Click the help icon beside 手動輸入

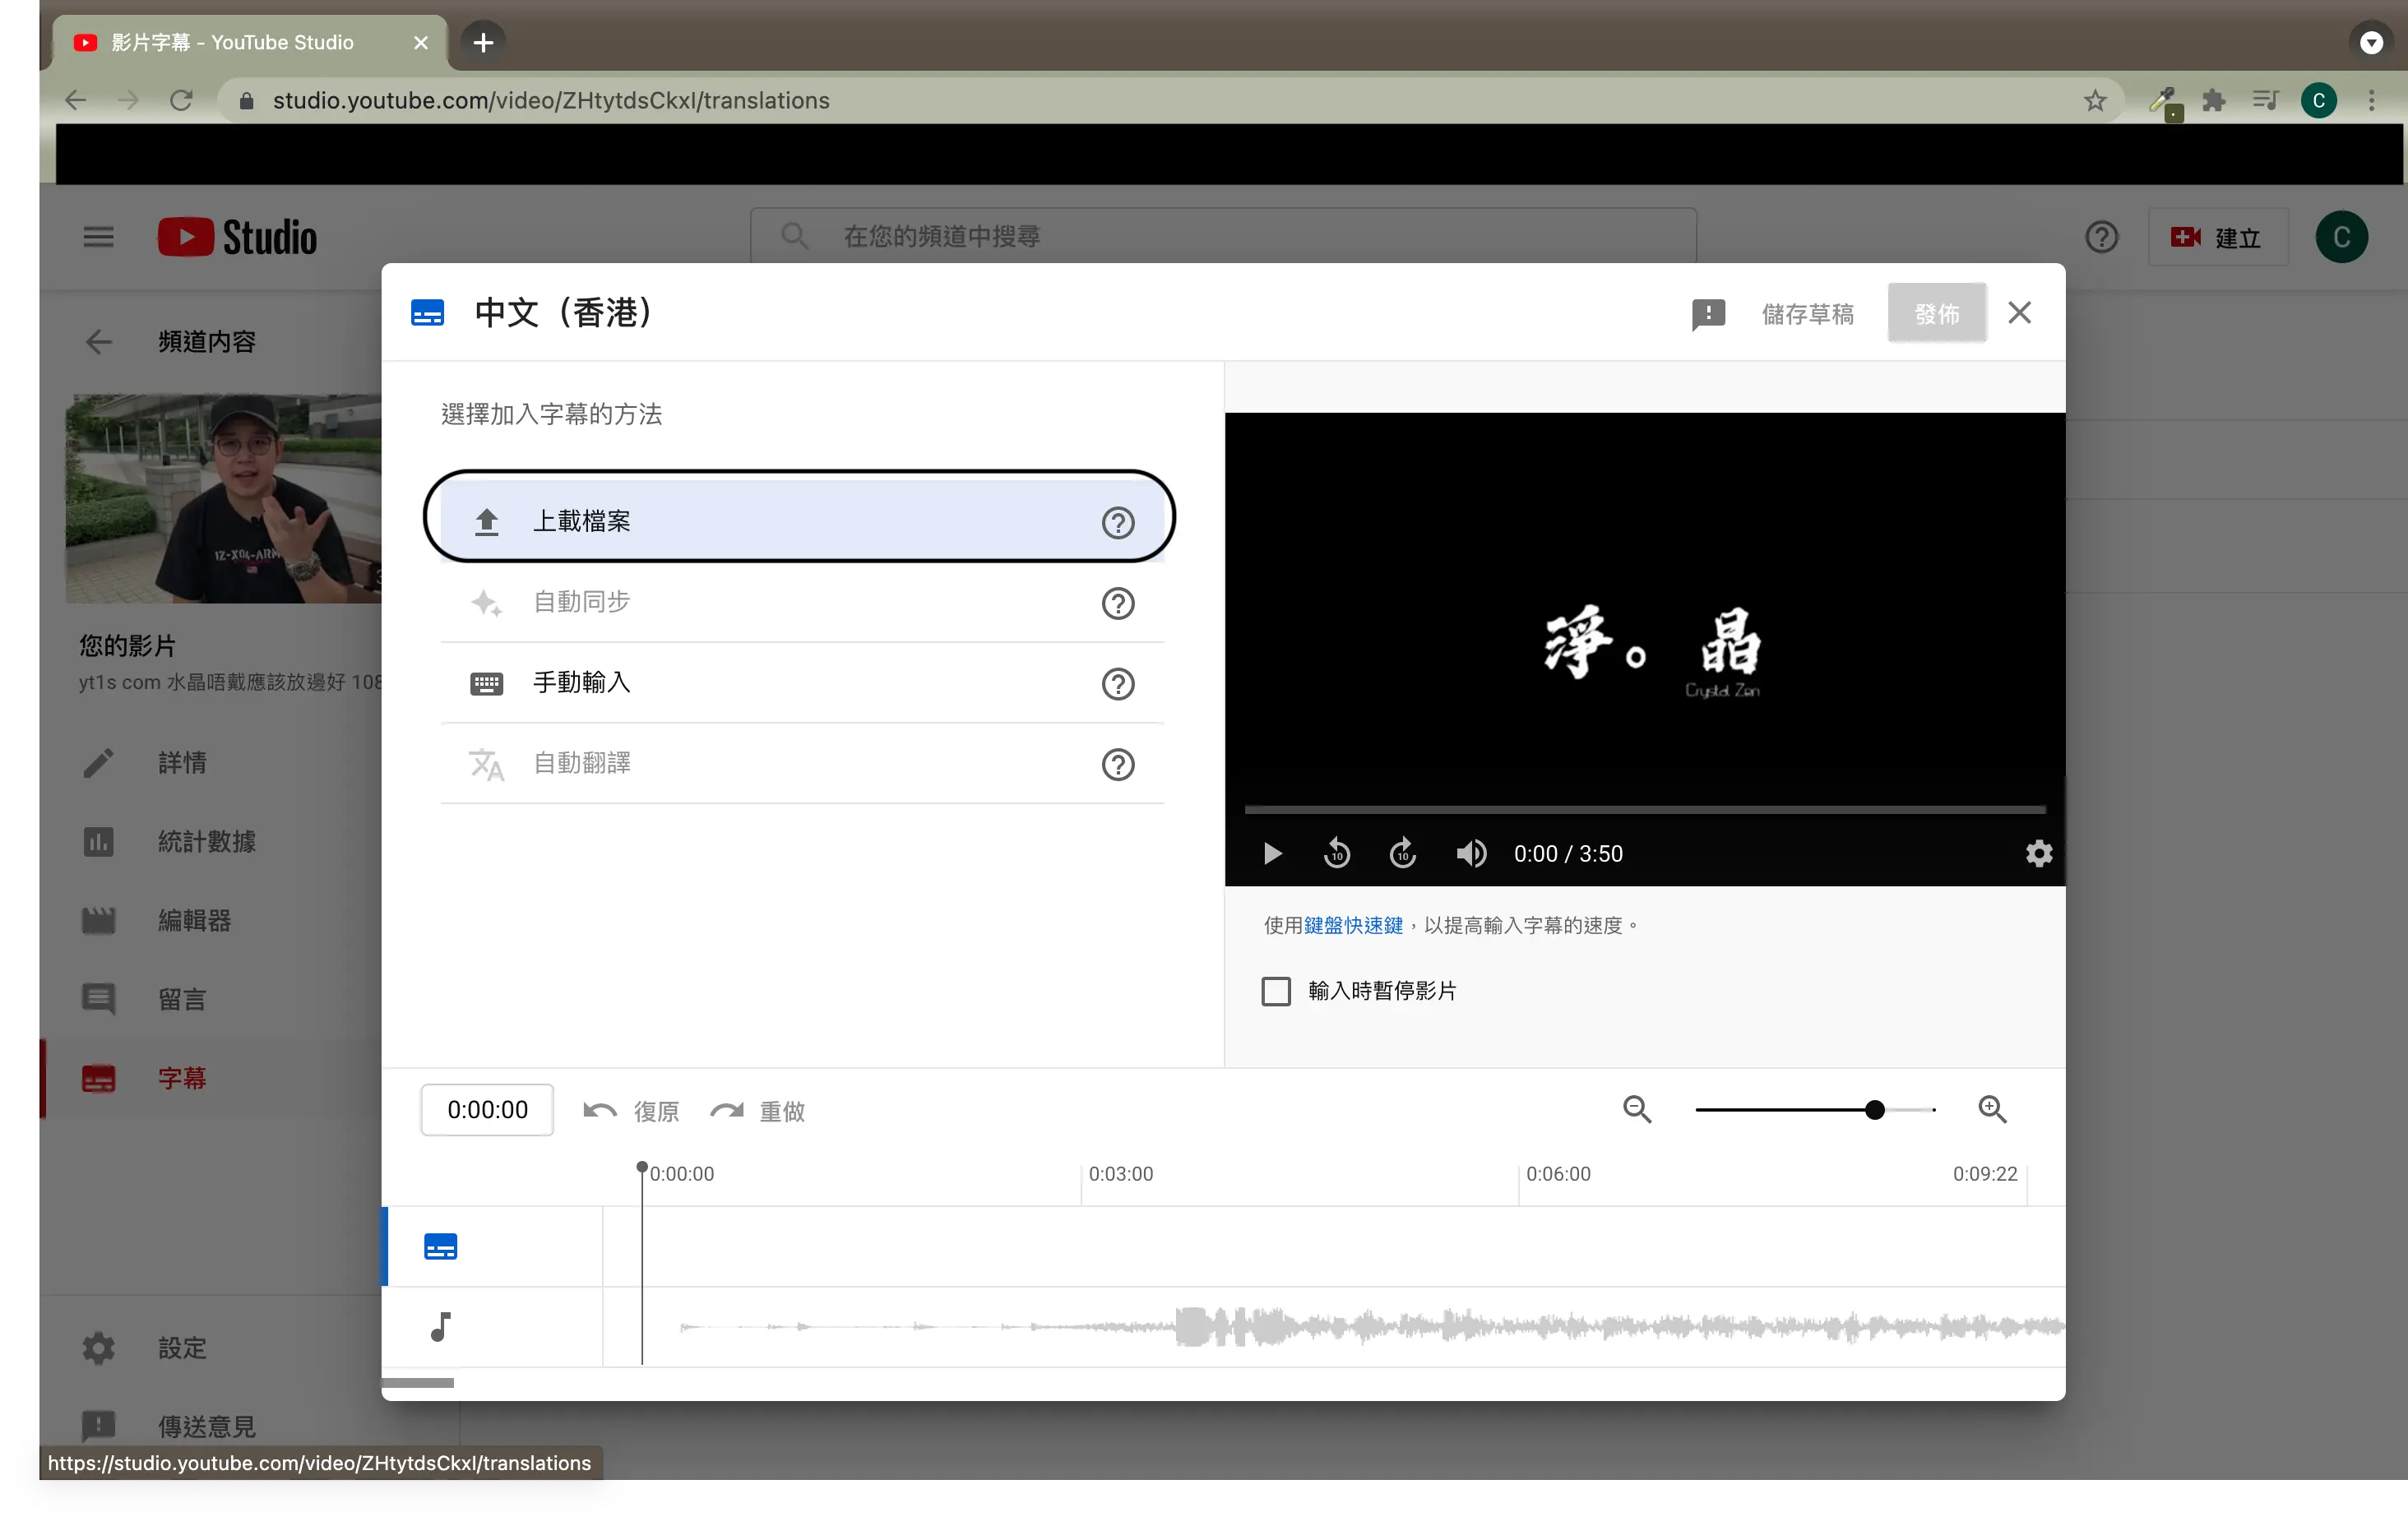tap(1117, 684)
